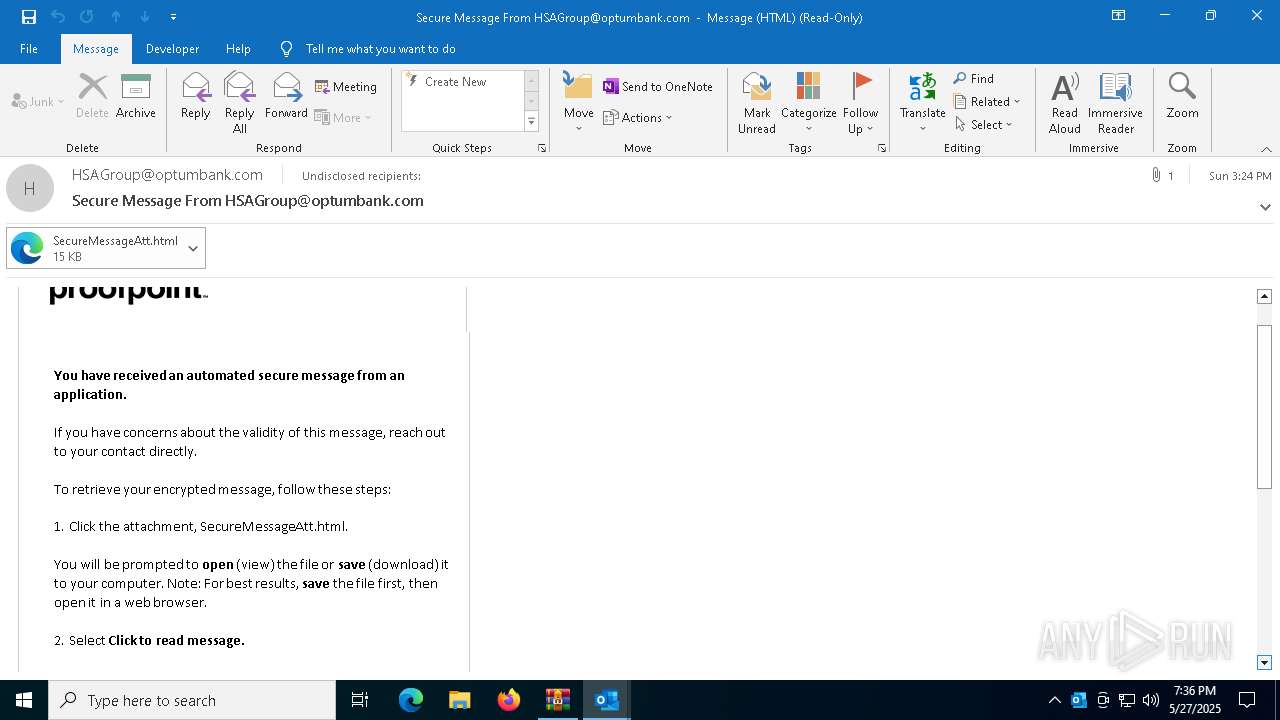Viewport: 1280px width, 720px height.
Task: Open the notification center
Action: (x=1247, y=700)
